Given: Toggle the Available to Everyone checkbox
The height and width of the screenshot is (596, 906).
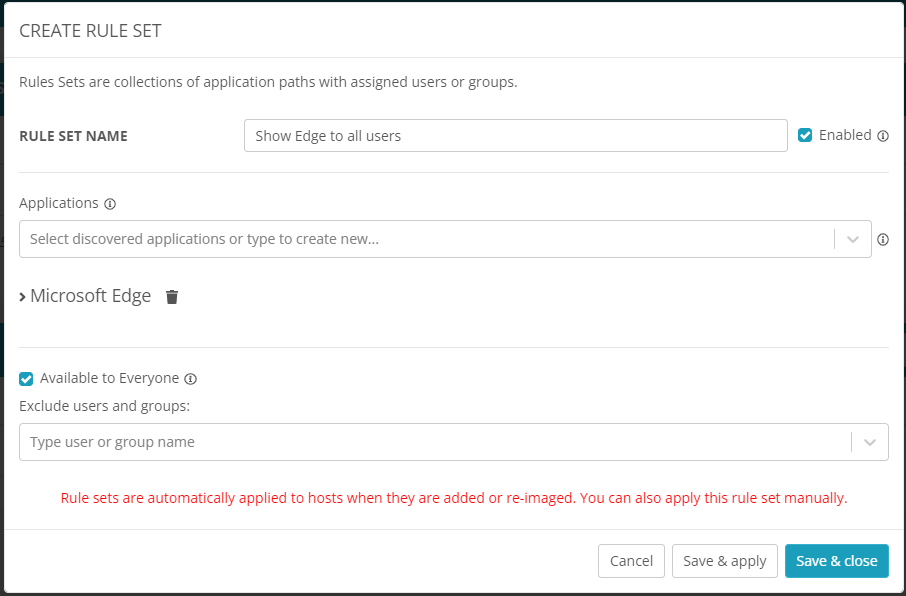Looking at the screenshot, I should [x=27, y=379].
